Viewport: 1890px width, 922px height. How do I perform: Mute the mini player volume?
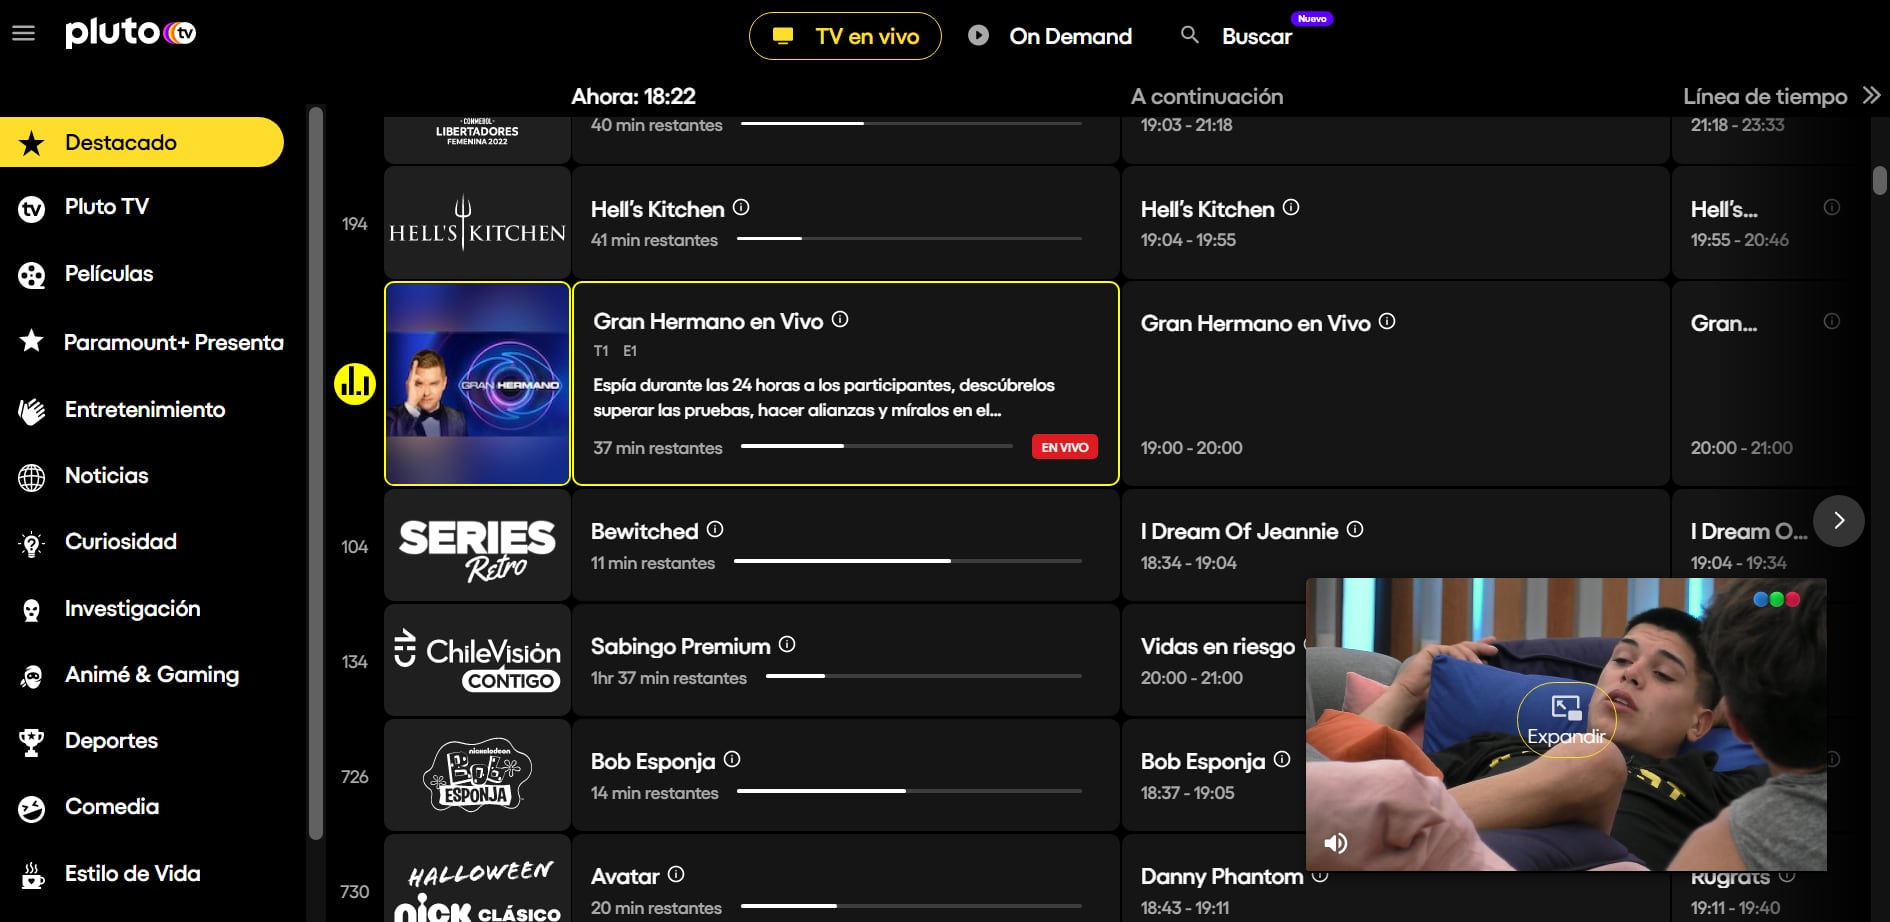click(1336, 843)
